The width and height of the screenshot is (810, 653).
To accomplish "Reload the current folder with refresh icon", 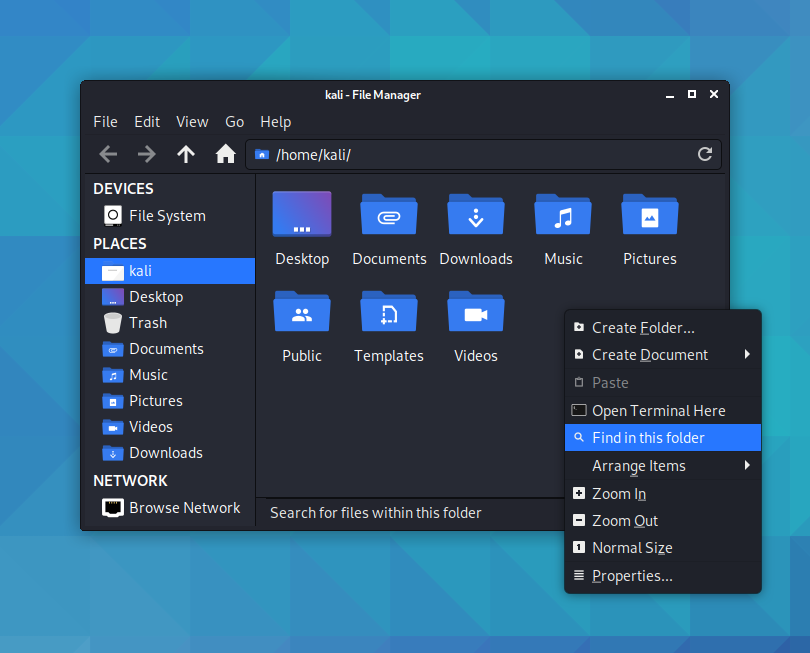I will 705,154.
